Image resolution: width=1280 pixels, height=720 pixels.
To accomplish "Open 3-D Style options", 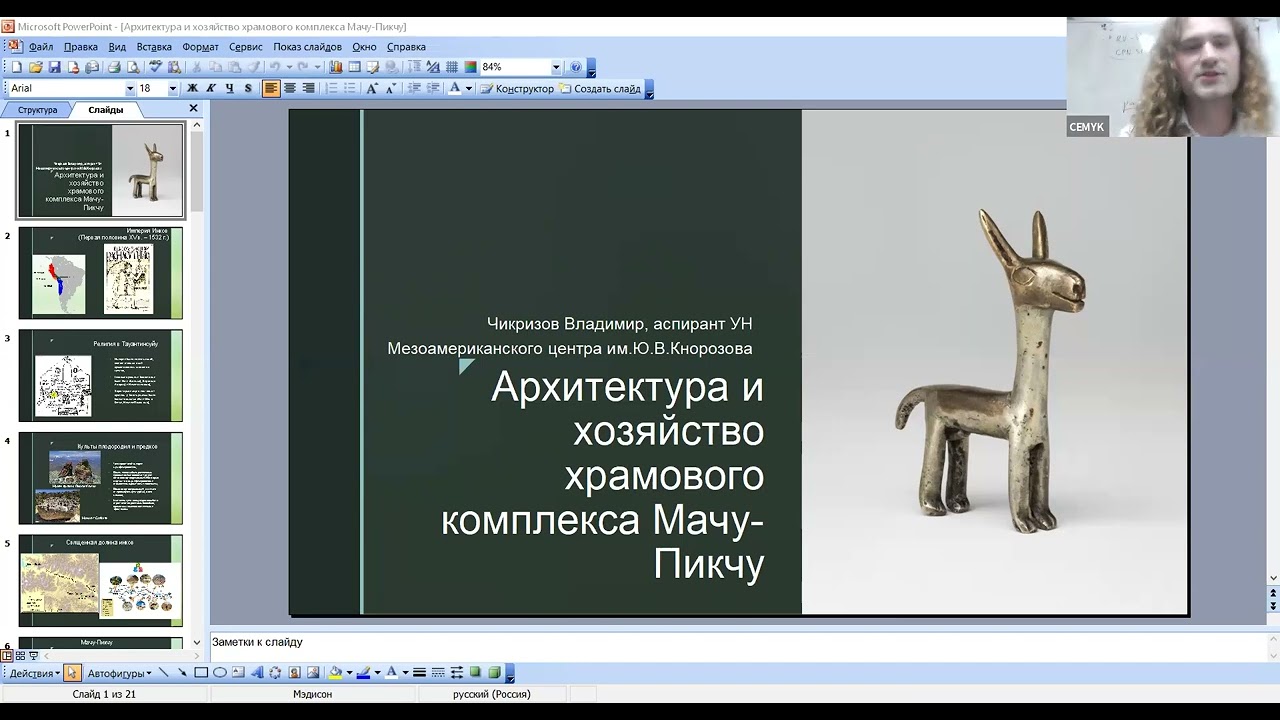I will [x=494, y=673].
